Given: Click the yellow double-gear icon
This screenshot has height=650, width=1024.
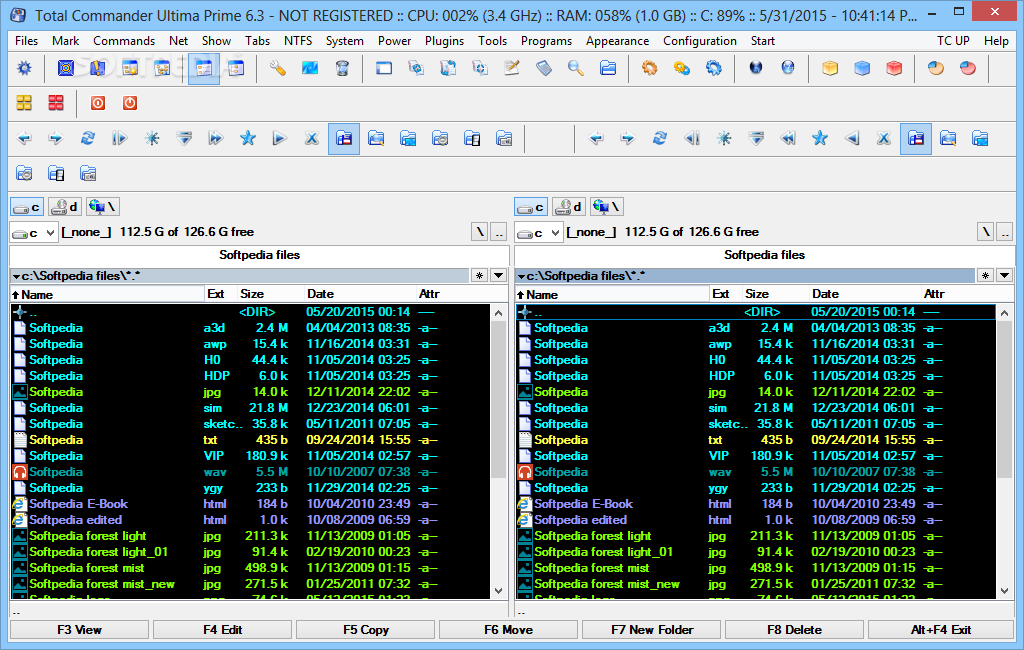Looking at the screenshot, I should [681, 68].
